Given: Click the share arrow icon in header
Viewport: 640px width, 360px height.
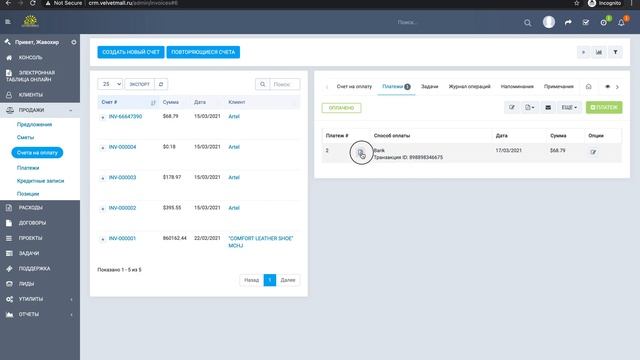Looking at the screenshot, I should coord(568,22).
